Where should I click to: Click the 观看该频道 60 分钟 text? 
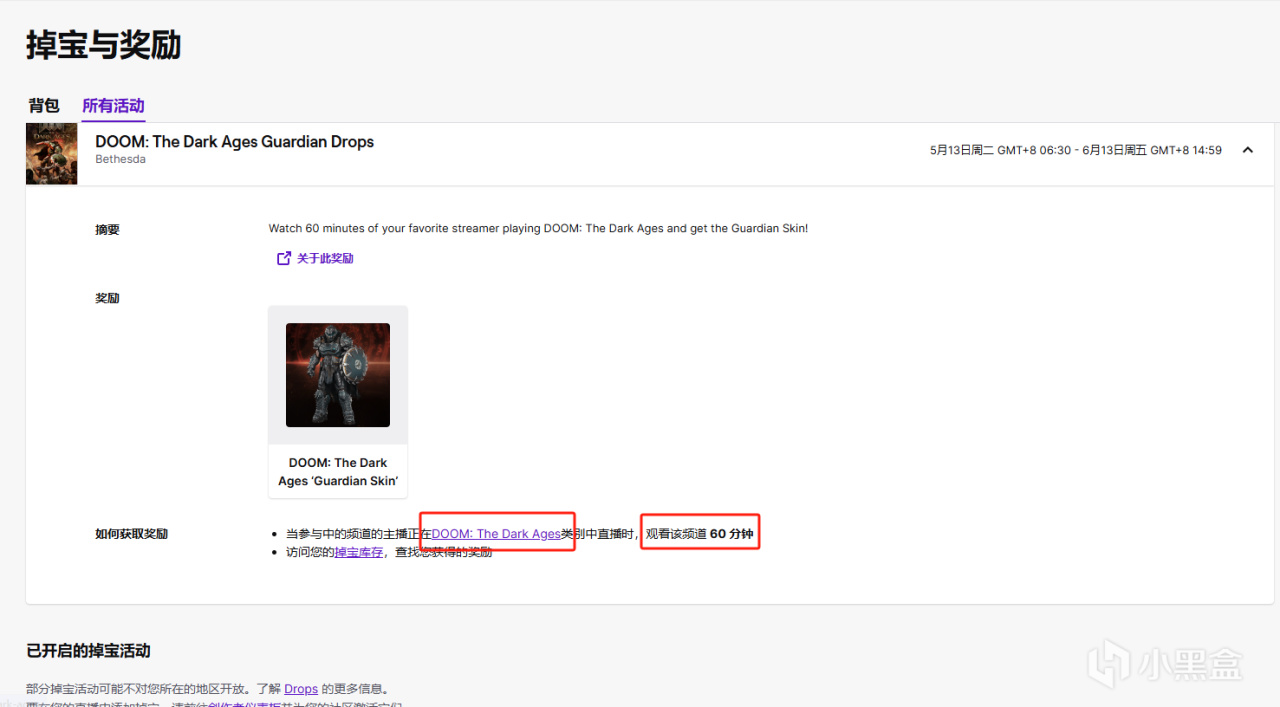click(699, 534)
